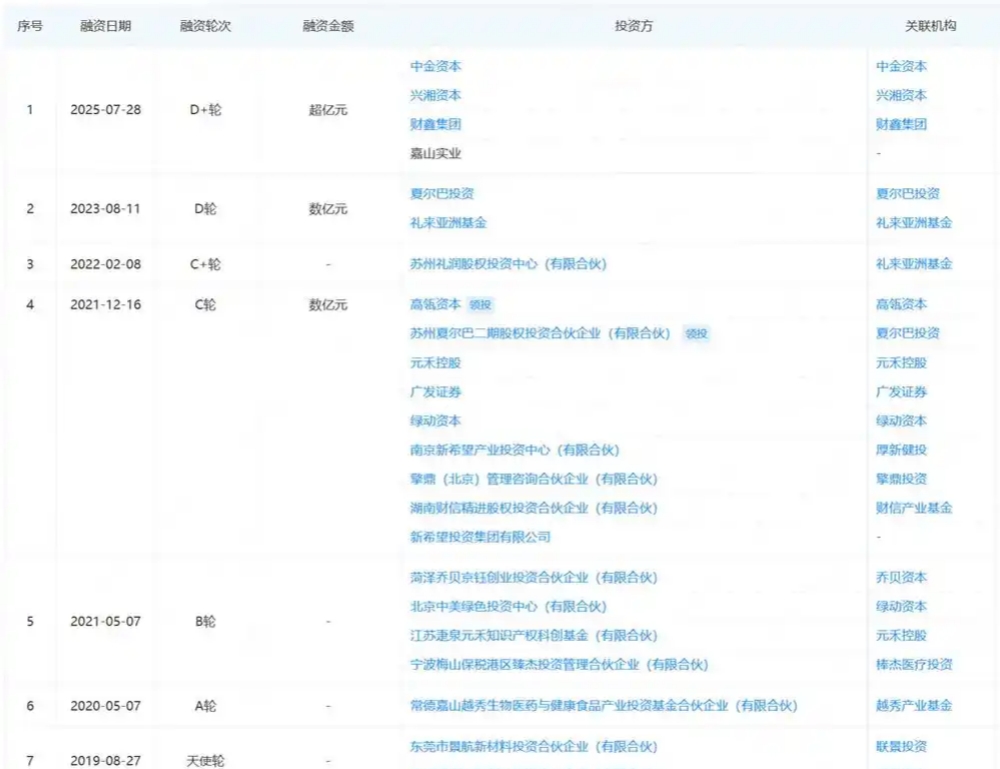Open 兴湘资本 in the 关联机构 column
This screenshot has height=769, width=1000.
[901, 96]
